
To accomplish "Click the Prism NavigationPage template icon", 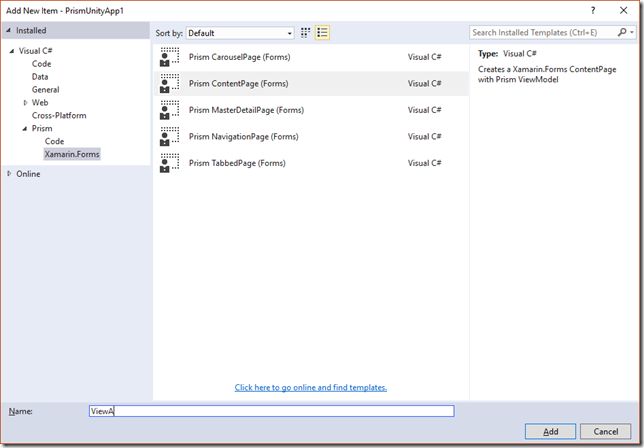I will coord(170,137).
